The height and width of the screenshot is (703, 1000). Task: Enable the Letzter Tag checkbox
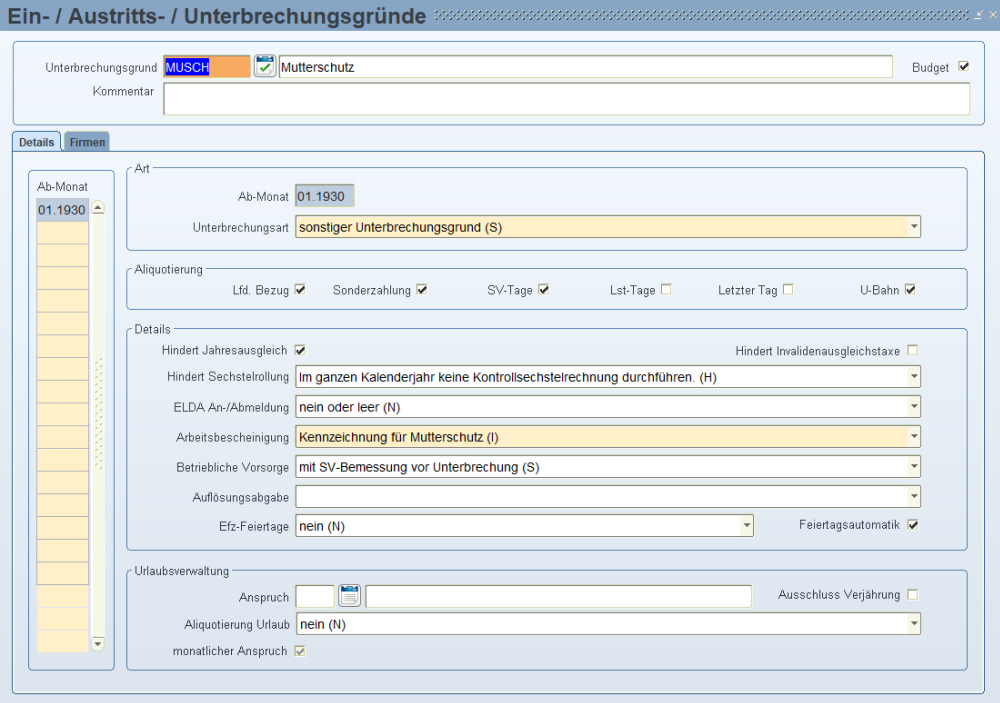tap(788, 290)
